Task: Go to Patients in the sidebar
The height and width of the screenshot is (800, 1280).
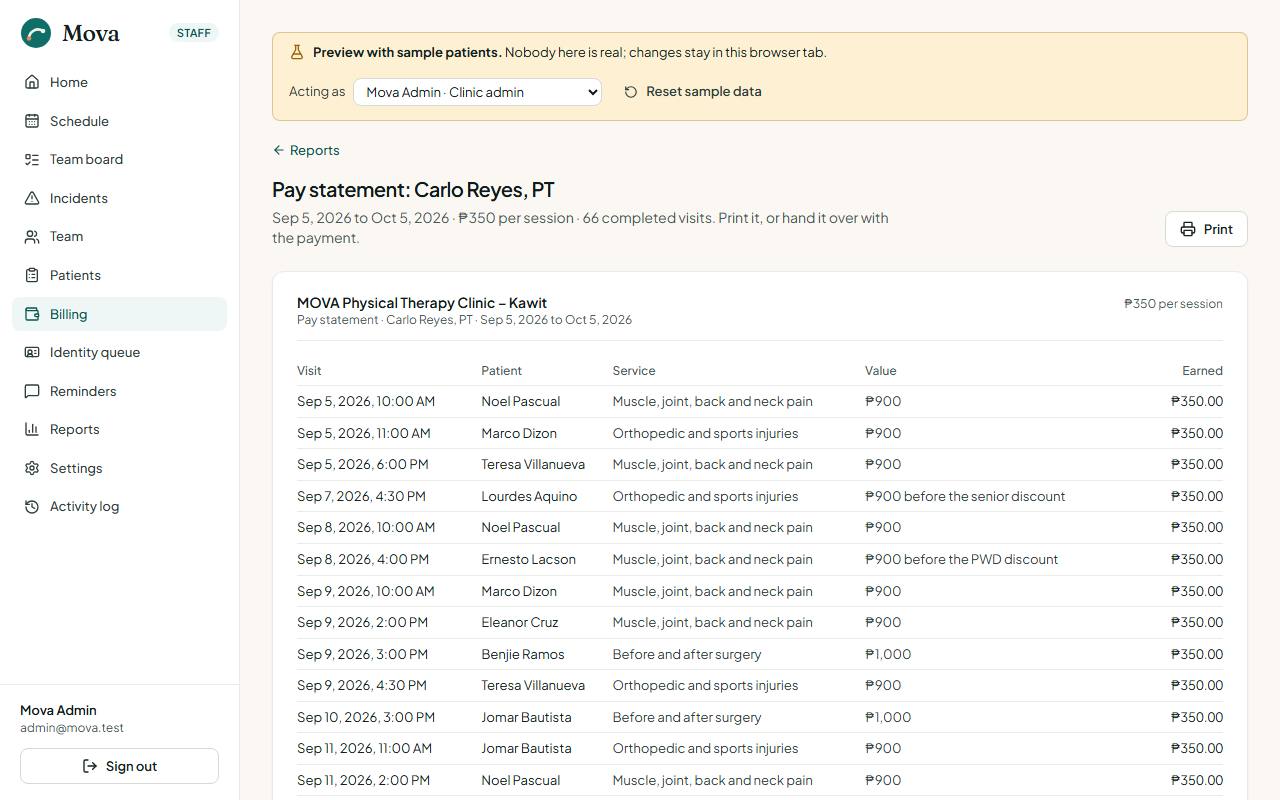Action: pos(119,275)
